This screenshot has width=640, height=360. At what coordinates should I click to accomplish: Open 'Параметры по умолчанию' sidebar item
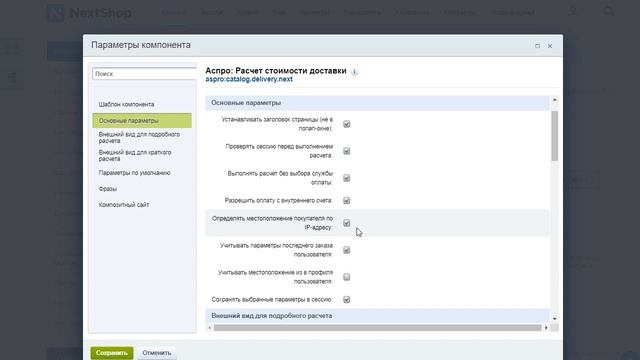pos(134,173)
